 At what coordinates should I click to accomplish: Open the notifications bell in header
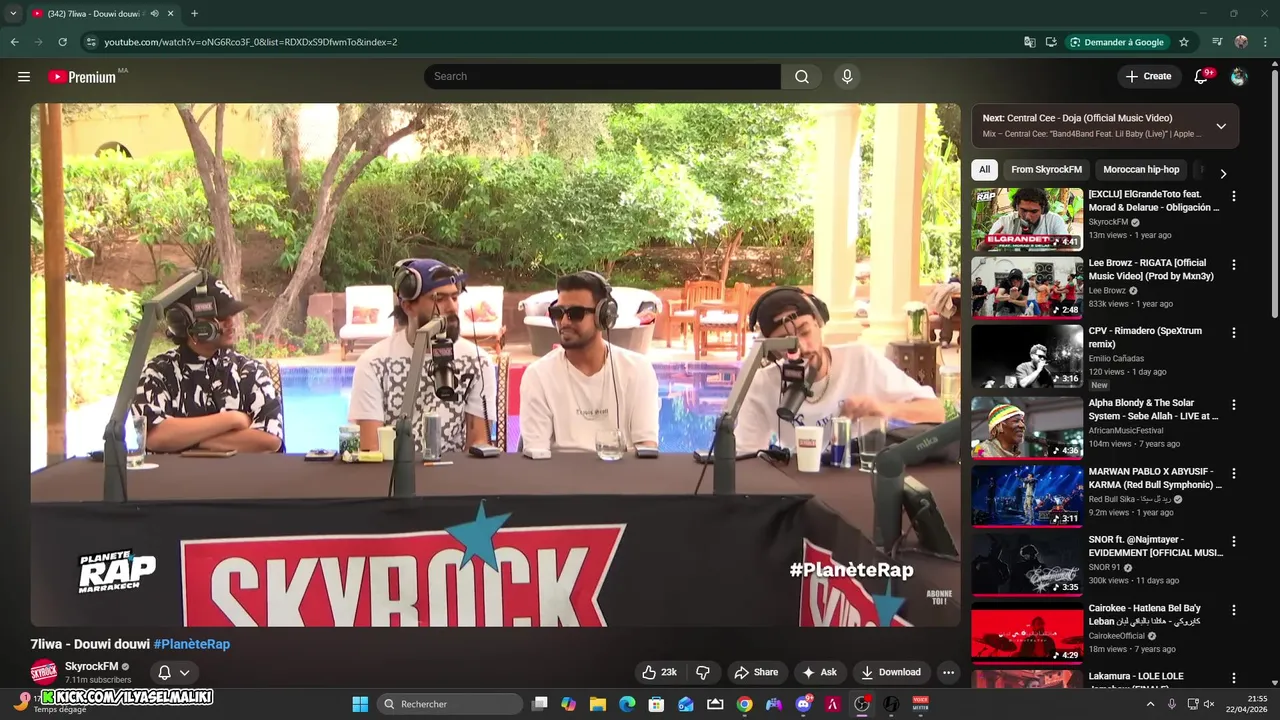pyautogui.click(x=1202, y=77)
